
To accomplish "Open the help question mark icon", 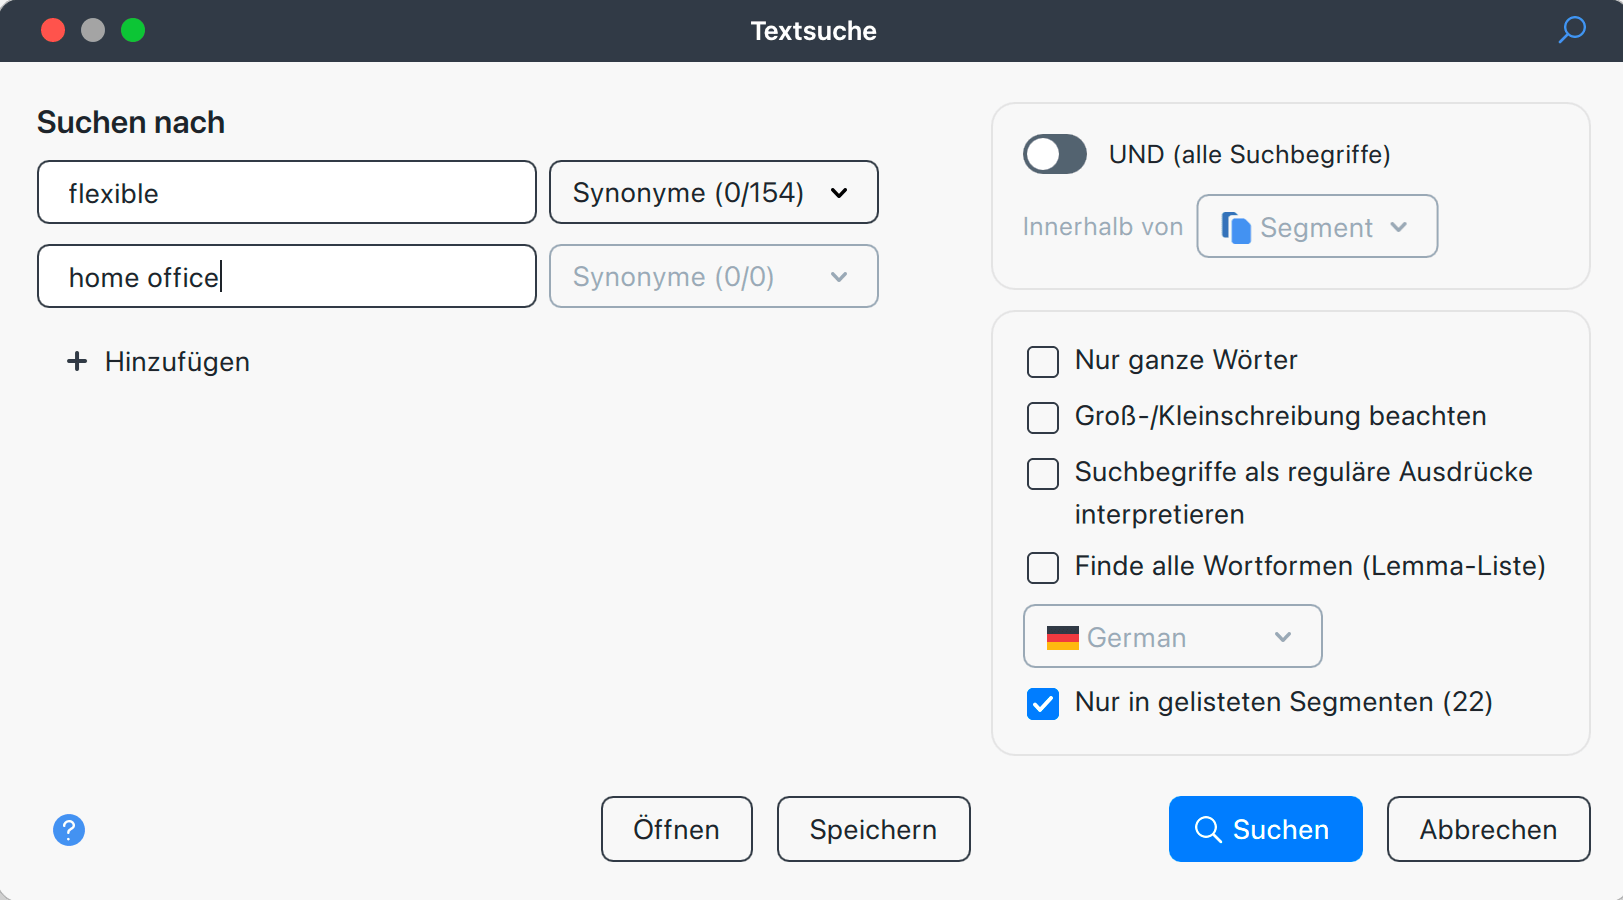I will tap(69, 830).
